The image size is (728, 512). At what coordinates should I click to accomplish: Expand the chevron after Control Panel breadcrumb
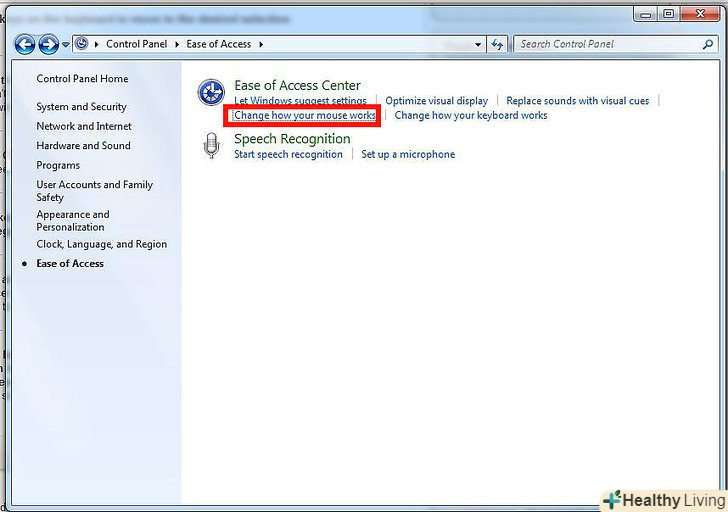(177, 45)
